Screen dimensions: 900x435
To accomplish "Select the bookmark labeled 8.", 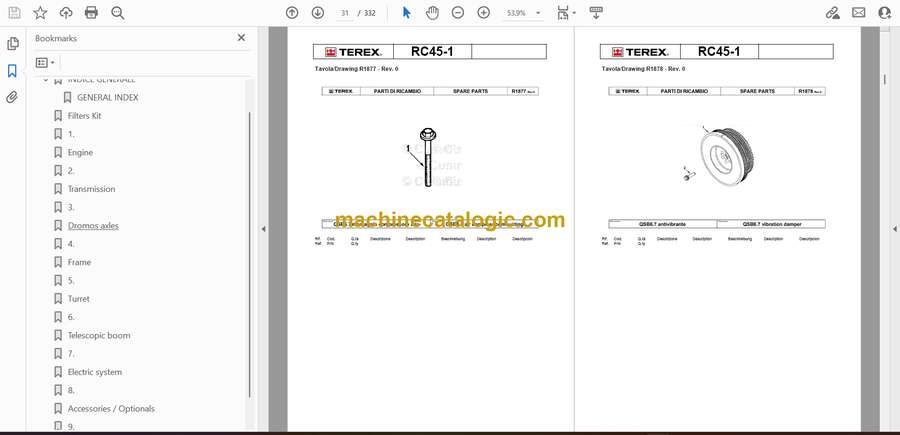I will click(x=71, y=390).
